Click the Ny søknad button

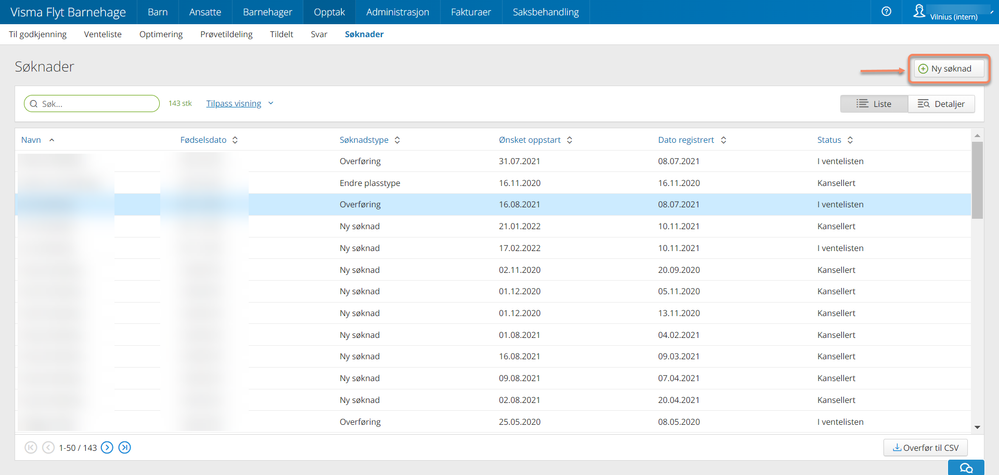tap(950, 69)
